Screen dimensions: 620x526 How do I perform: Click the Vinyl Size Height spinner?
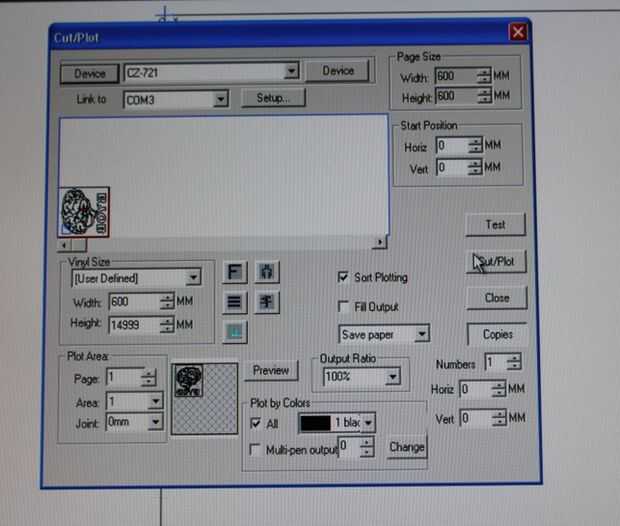[167, 325]
